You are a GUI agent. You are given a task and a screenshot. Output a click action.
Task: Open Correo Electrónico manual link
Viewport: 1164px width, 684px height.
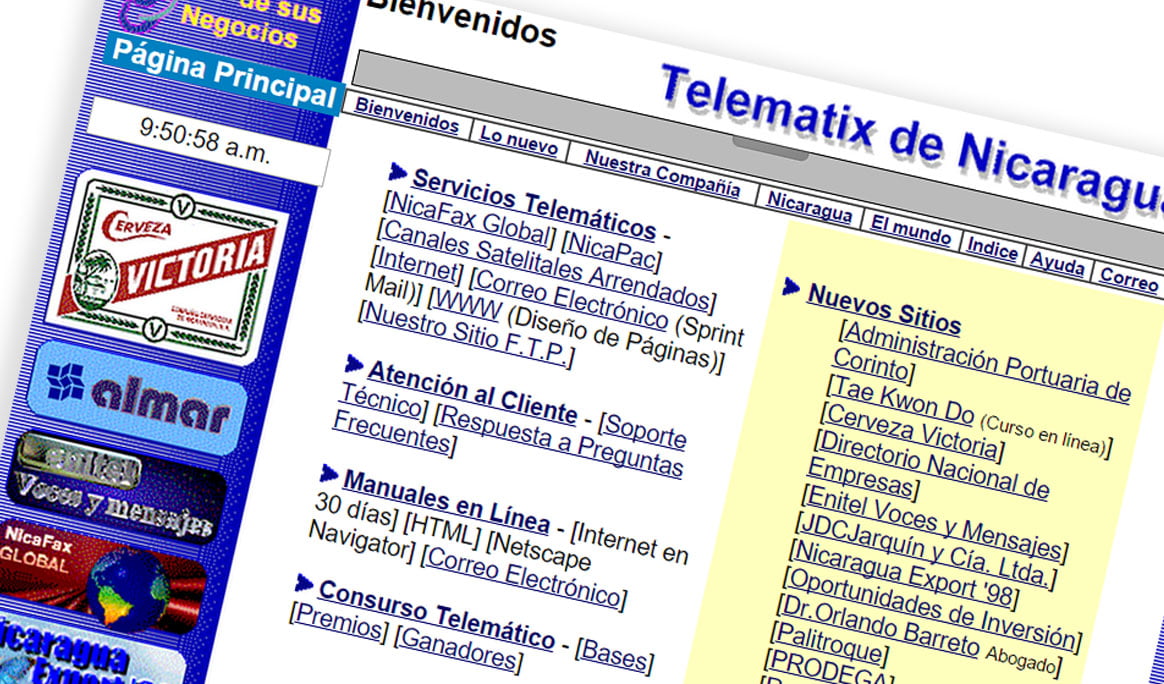tap(524, 576)
